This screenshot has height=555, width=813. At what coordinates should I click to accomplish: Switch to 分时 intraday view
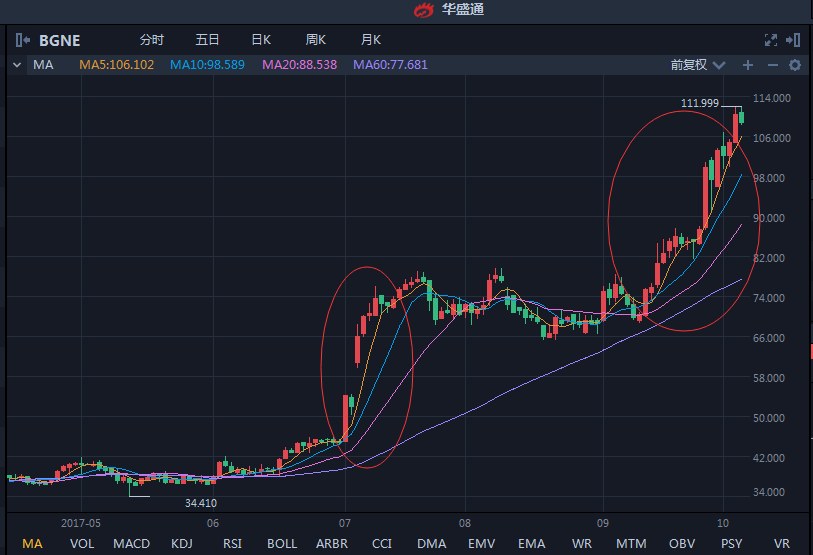[152, 41]
